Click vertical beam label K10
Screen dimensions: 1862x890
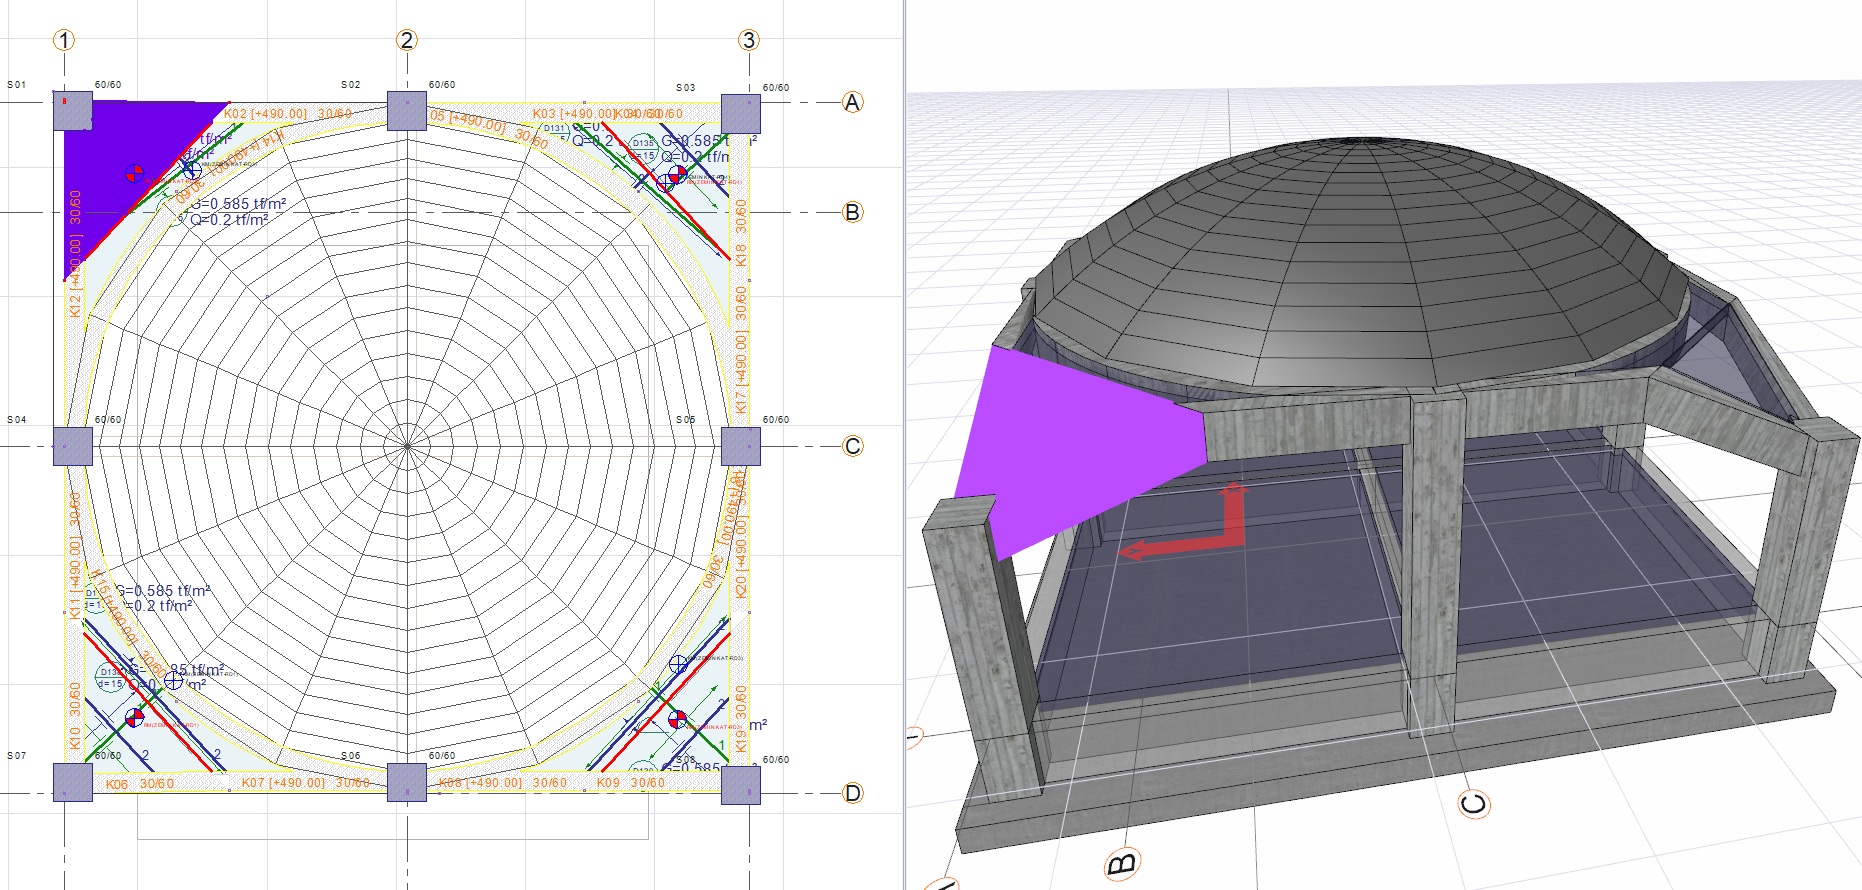coord(75,716)
